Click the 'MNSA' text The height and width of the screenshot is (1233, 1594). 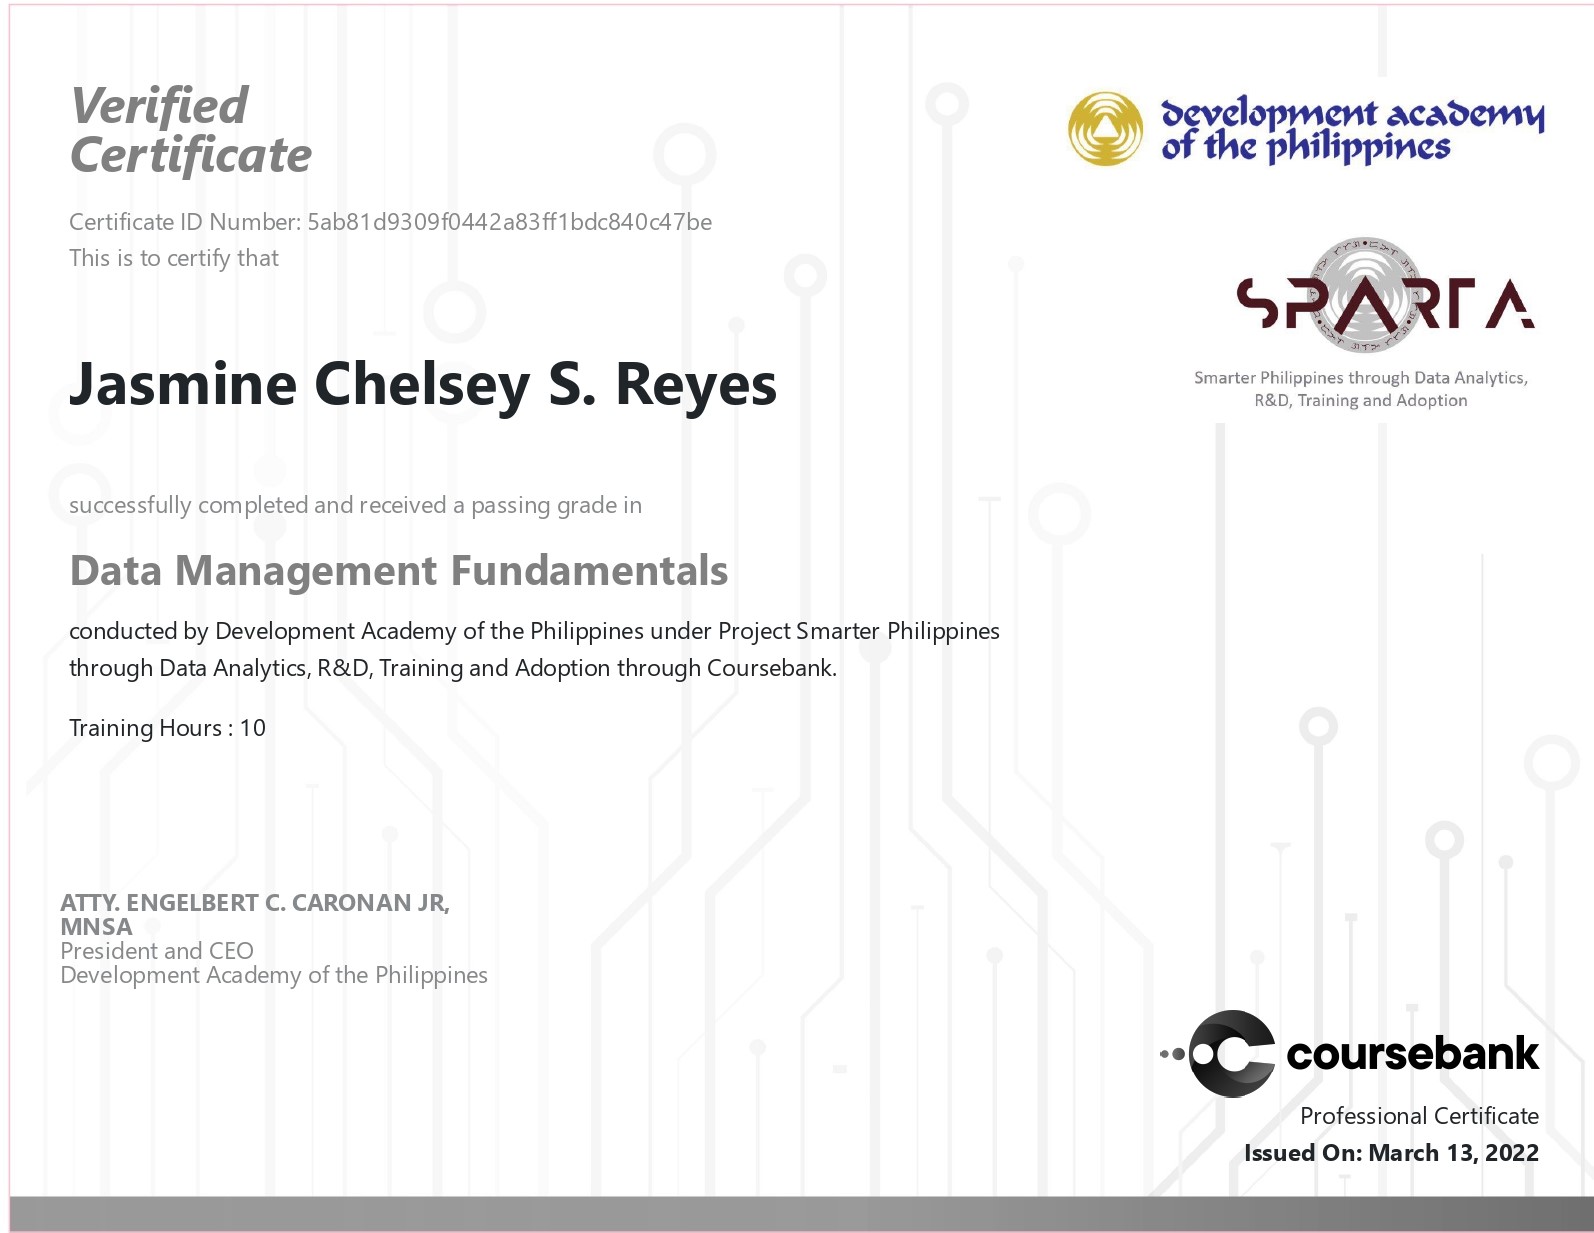96,927
